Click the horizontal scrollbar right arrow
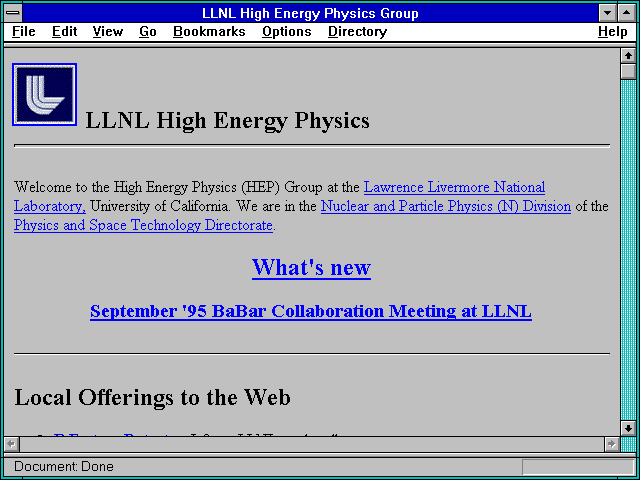The width and height of the screenshot is (640, 480). (612, 444)
